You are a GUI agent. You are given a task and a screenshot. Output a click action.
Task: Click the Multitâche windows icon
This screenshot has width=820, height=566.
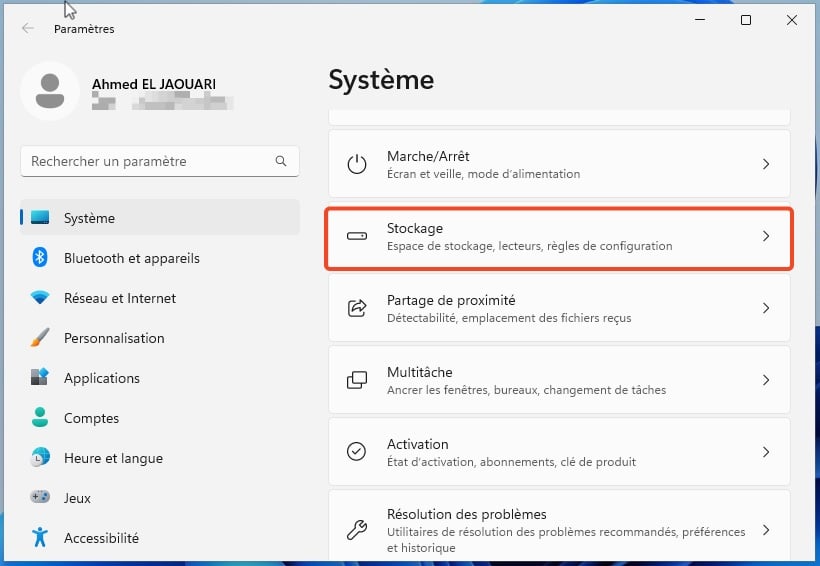357,380
